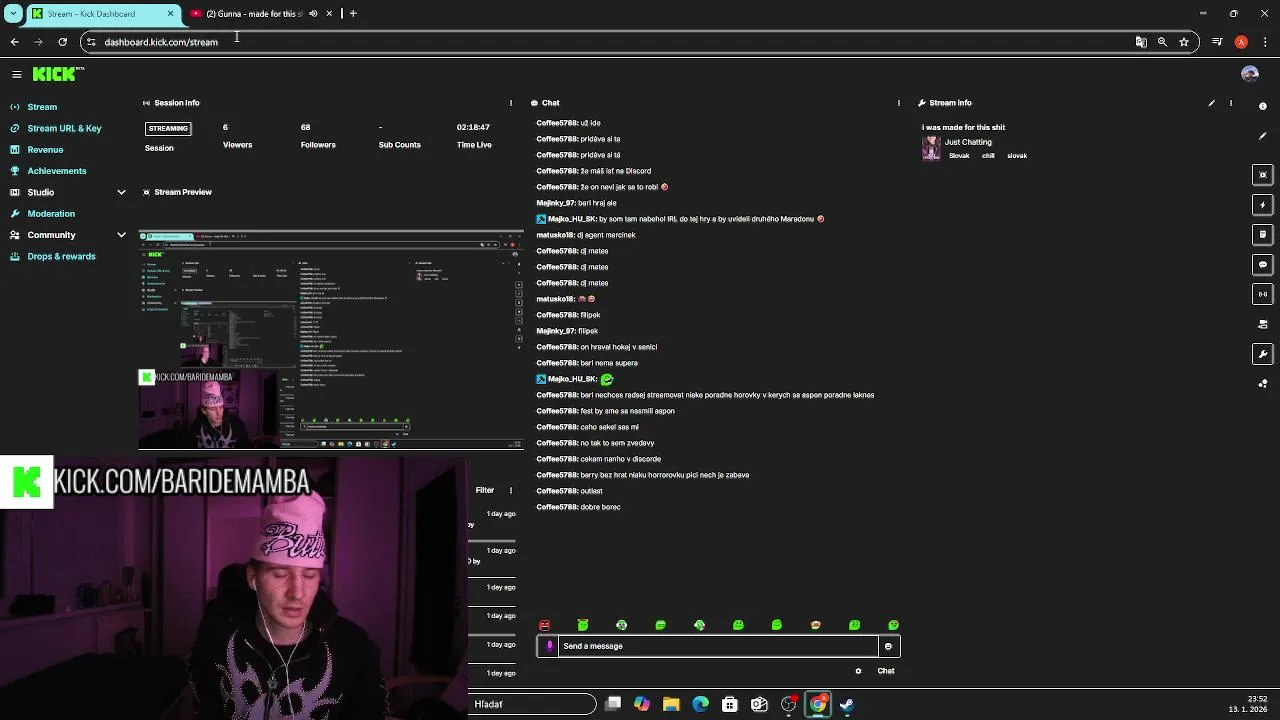Toggle the chat-bubble widget in the right bar

[1263, 265]
